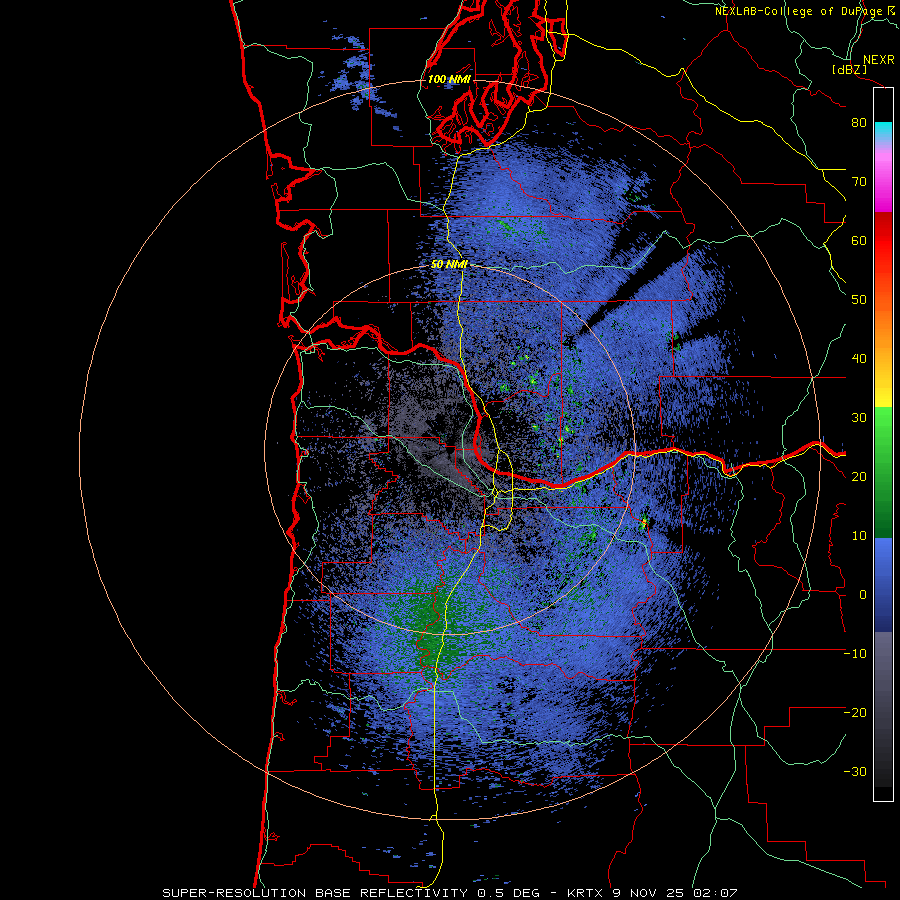Screen dimensions: 900x900
Task: Click the 20 dBZ scale value
Action: click(x=859, y=476)
